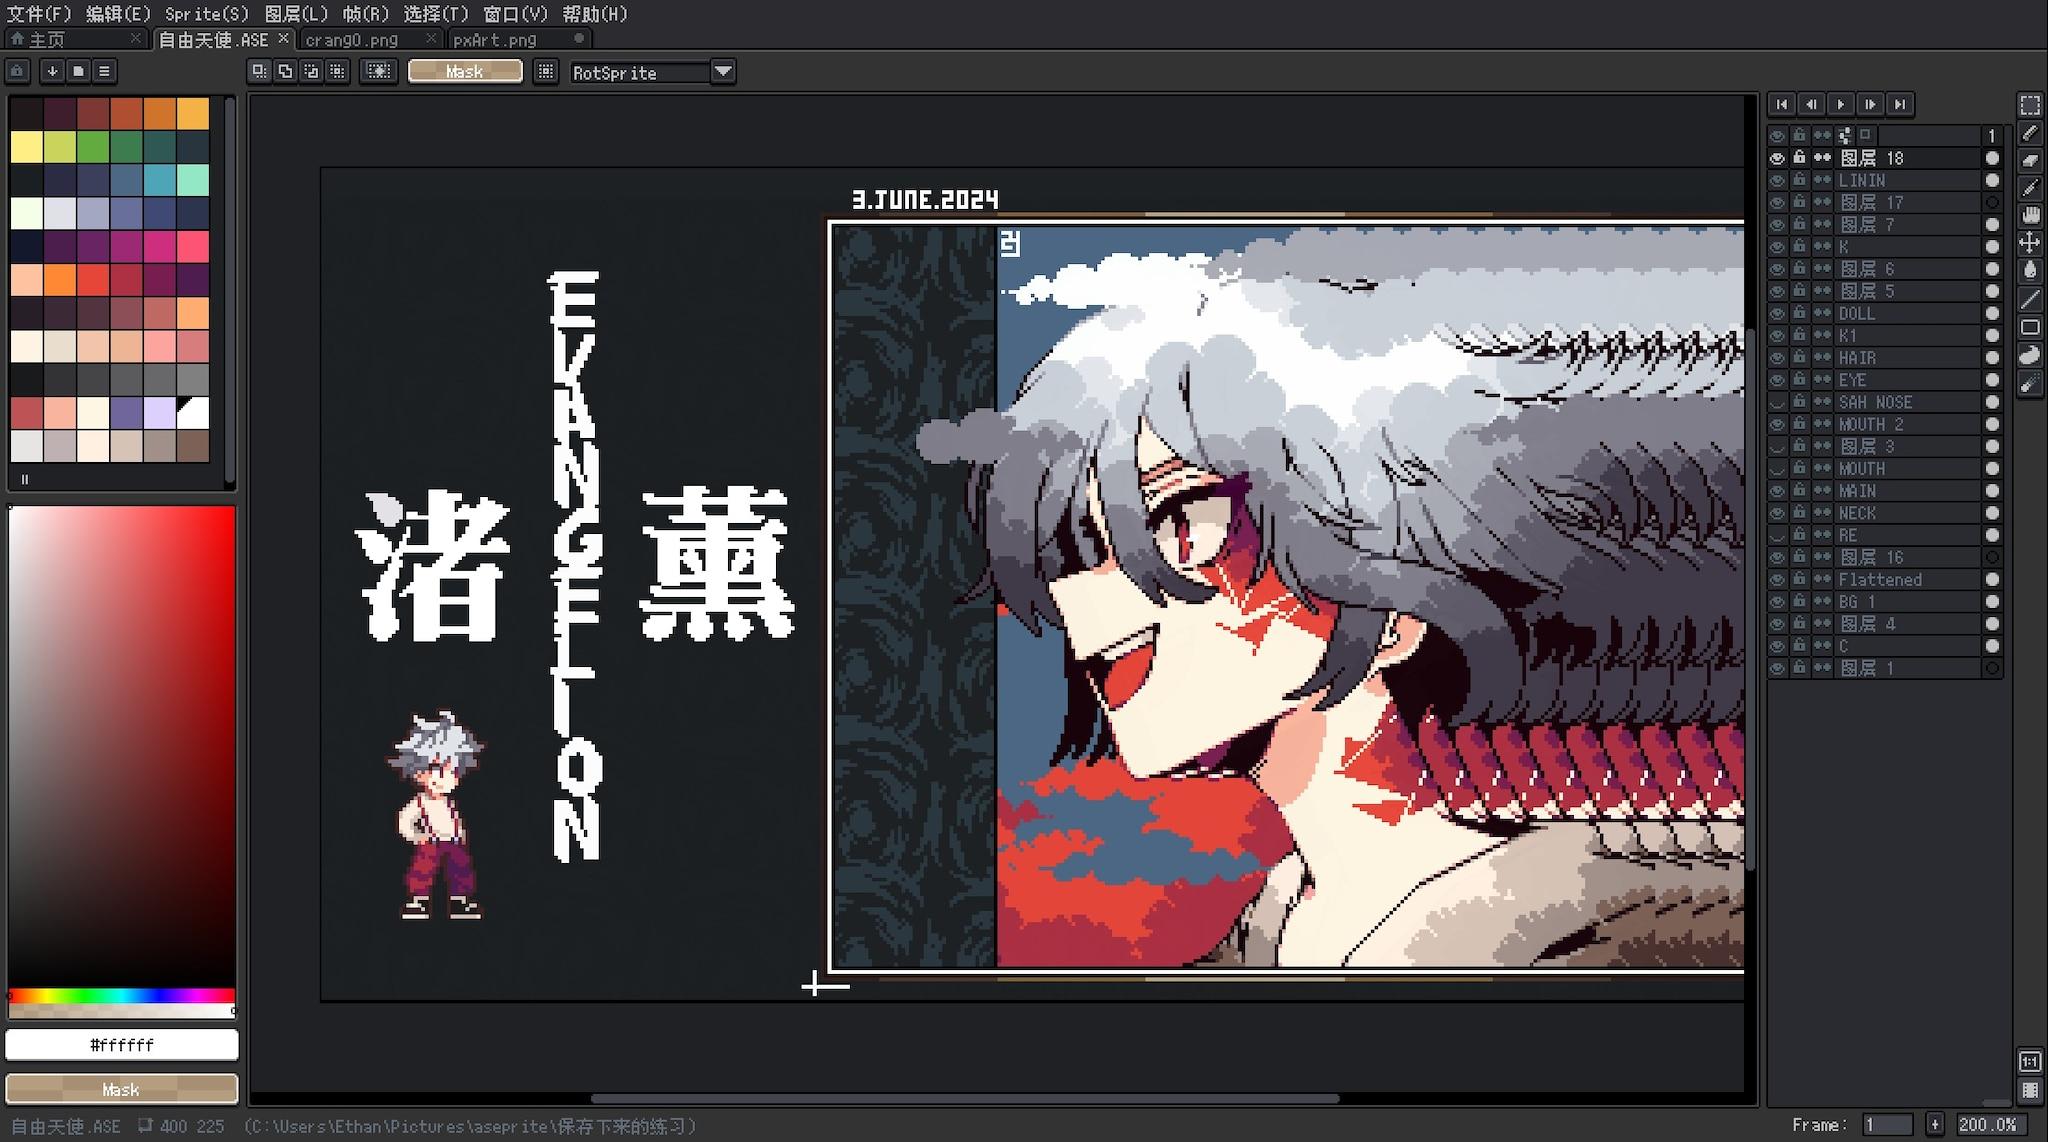The height and width of the screenshot is (1142, 2048).
Task: Open the 图层(L) menu
Action: pyautogui.click(x=296, y=14)
